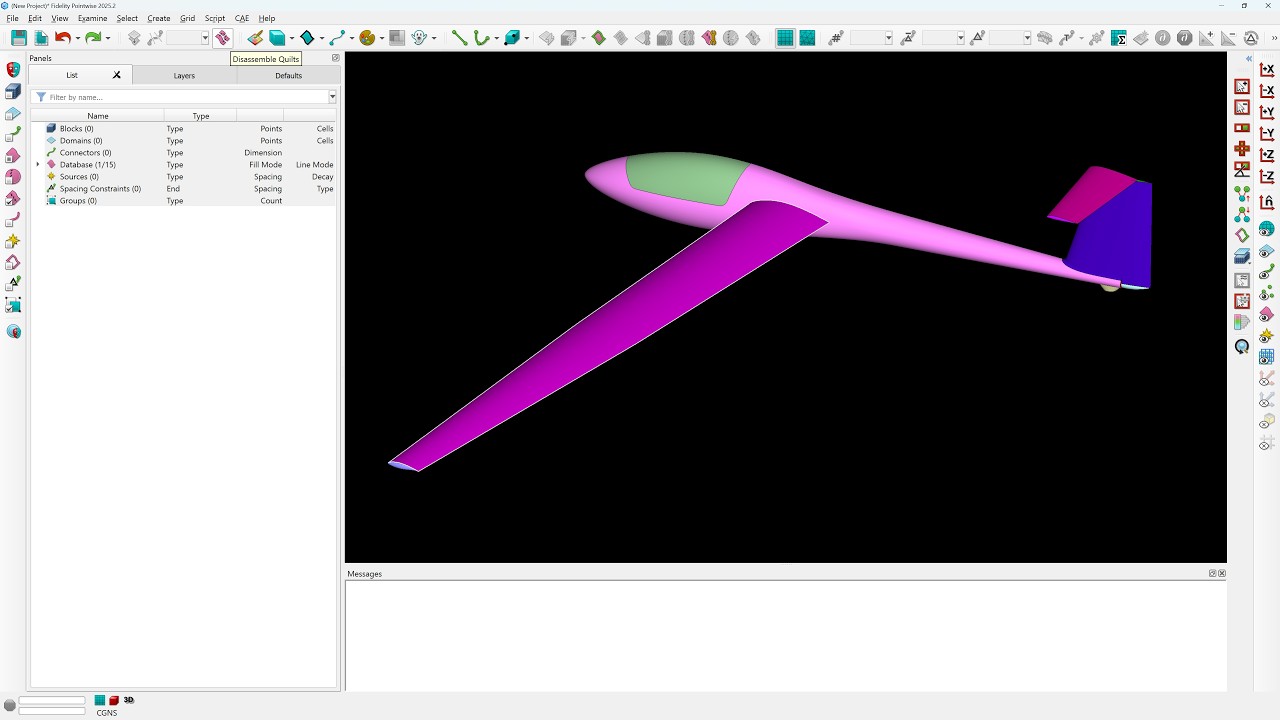Select Sources (0) in the list

79,177
